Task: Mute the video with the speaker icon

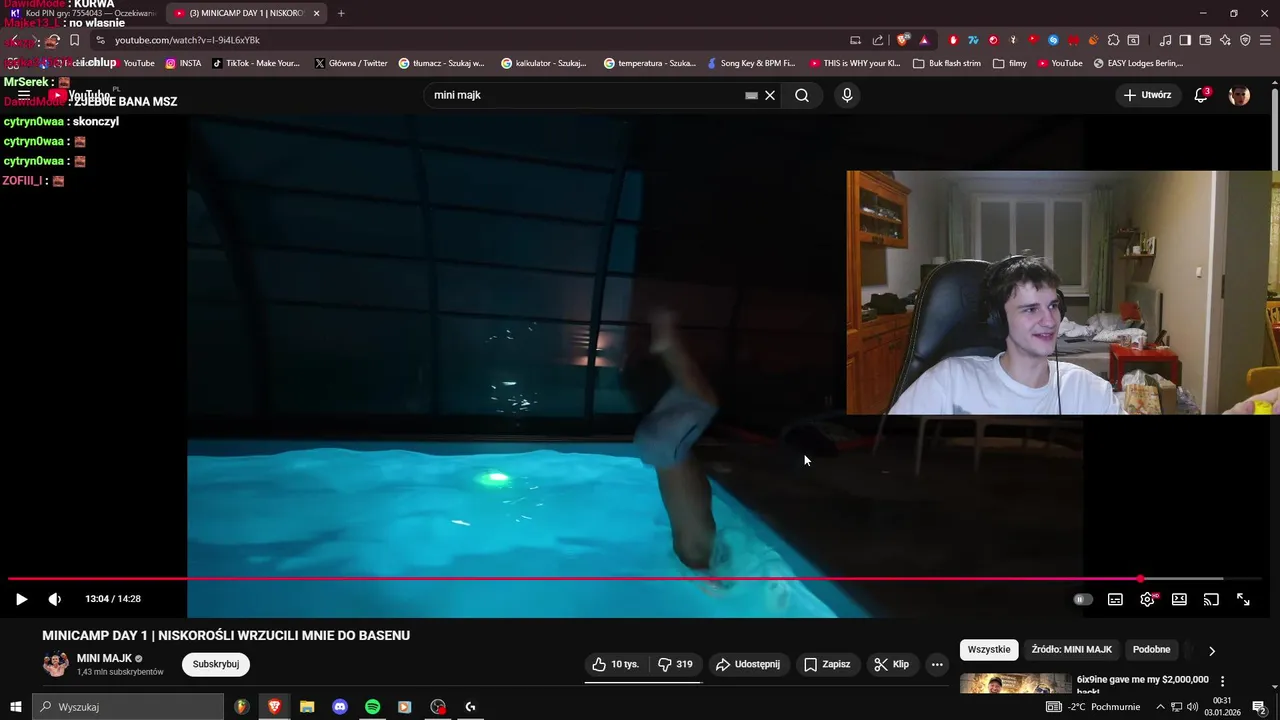Action: pyautogui.click(x=54, y=599)
